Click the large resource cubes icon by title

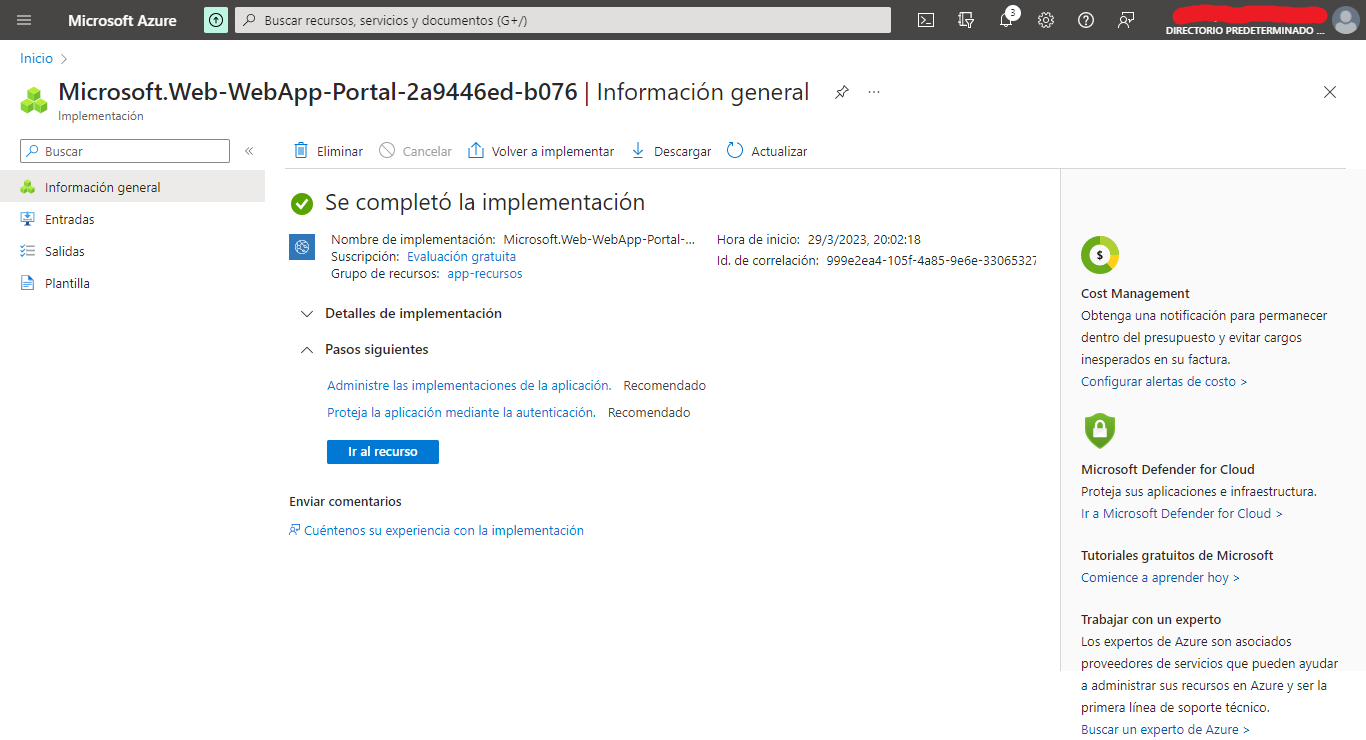point(35,99)
